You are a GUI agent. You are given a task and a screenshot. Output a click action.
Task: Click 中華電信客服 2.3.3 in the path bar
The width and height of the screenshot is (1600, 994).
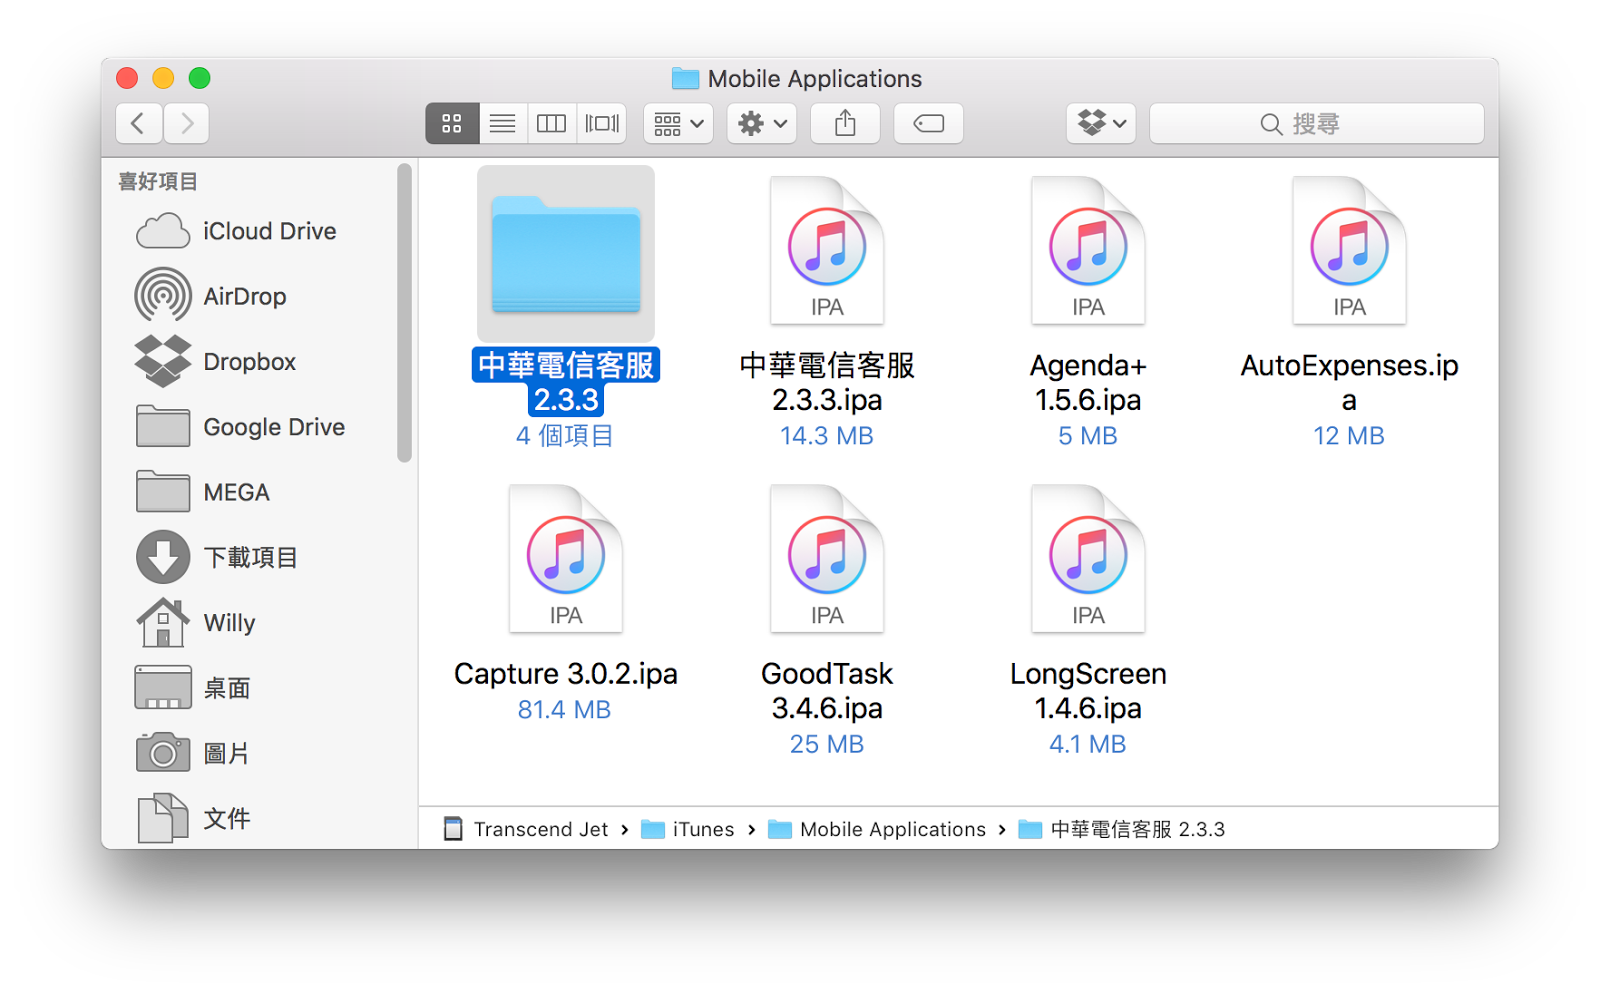point(1121,829)
